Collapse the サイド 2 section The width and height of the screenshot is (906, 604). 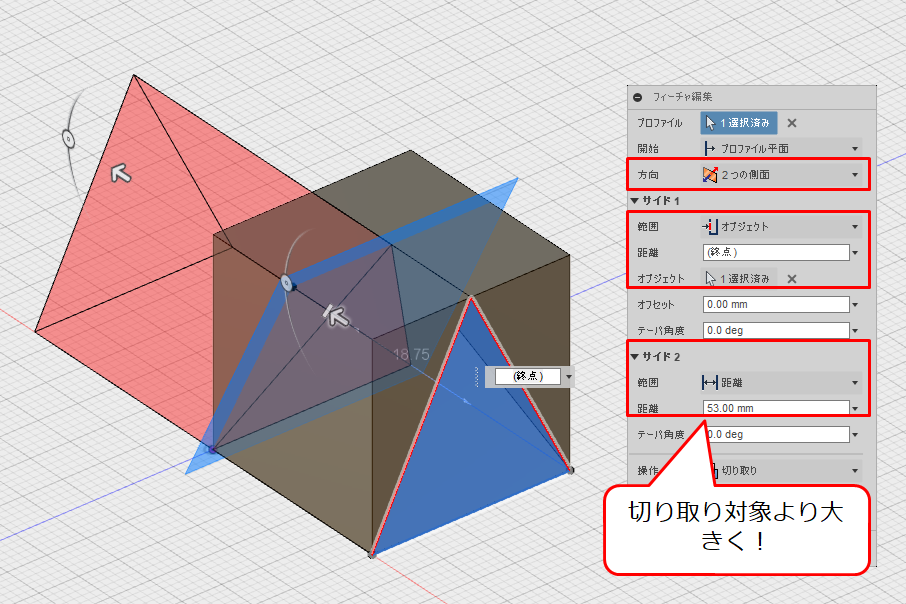634,357
